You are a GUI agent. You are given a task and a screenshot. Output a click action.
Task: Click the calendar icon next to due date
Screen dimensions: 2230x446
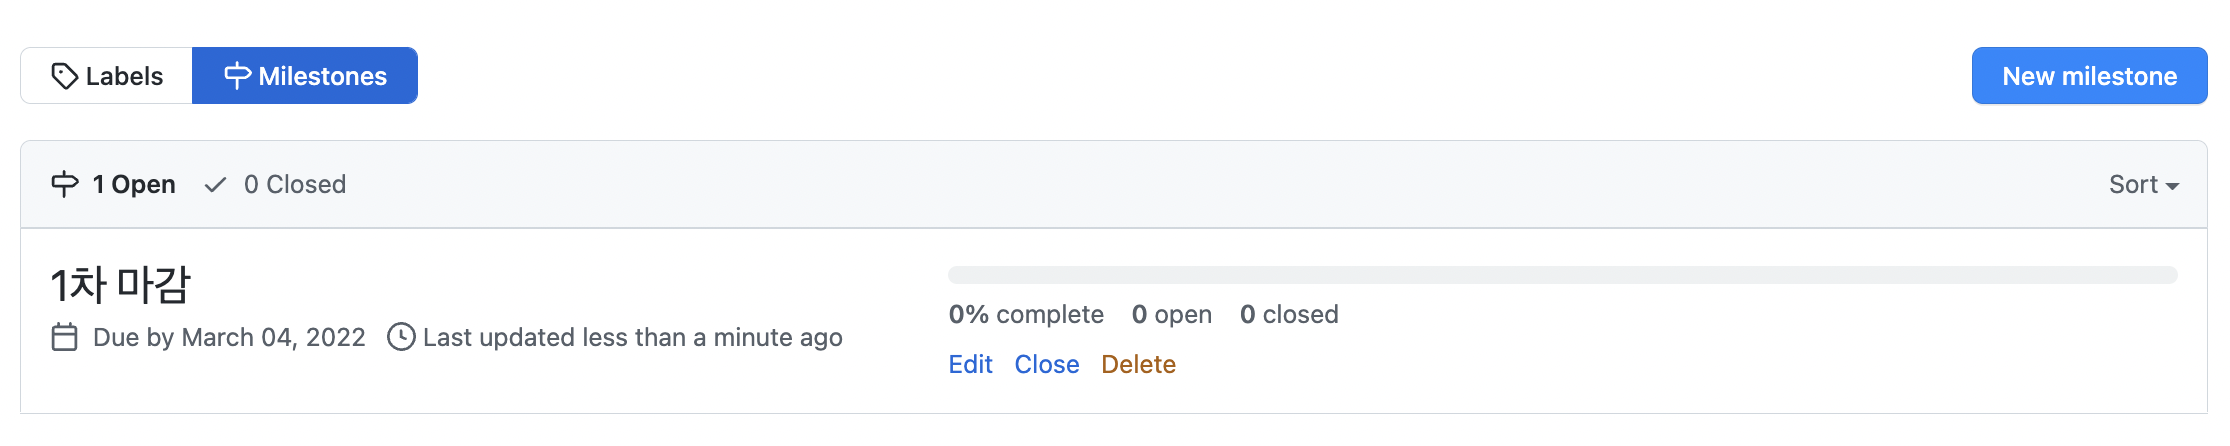click(x=64, y=337)
